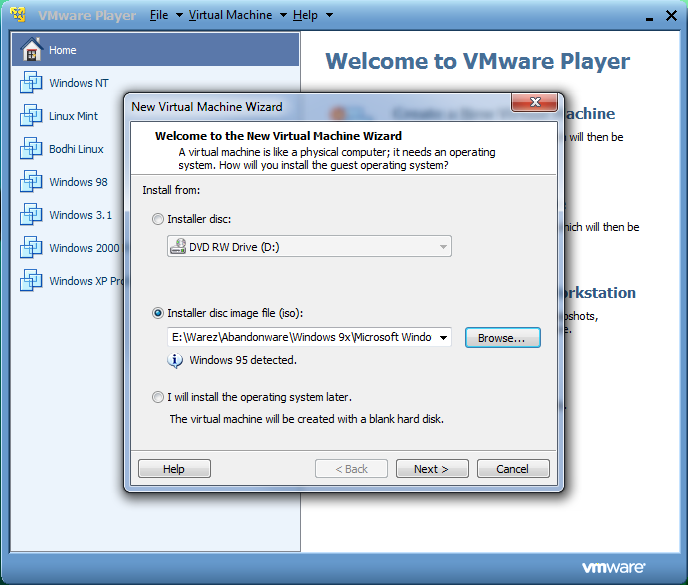Click the DVD drive icon in disc dropdown
The image size is (688, 585).
coord(178,246)
